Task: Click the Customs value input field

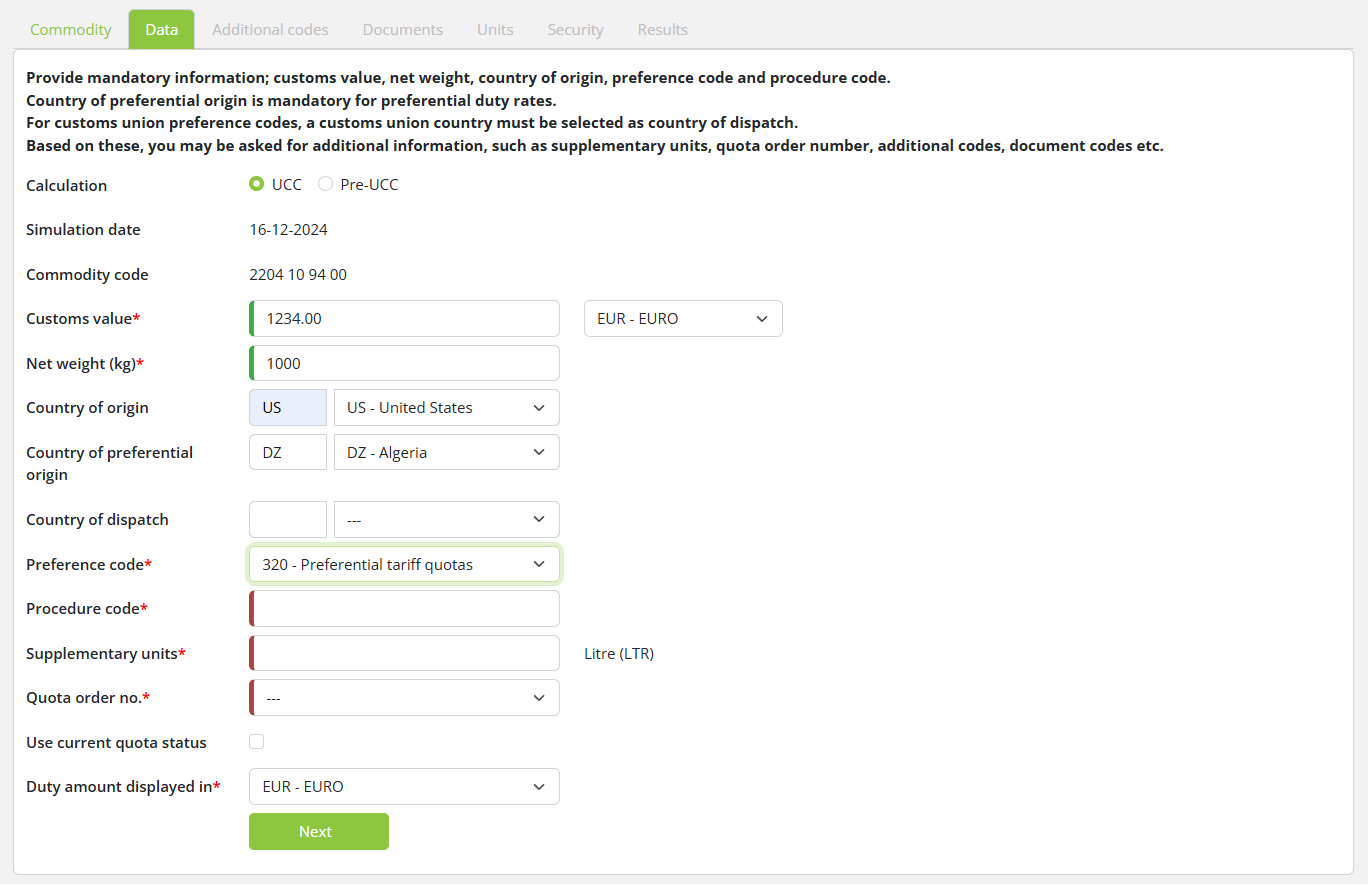Action: [405, 319]
